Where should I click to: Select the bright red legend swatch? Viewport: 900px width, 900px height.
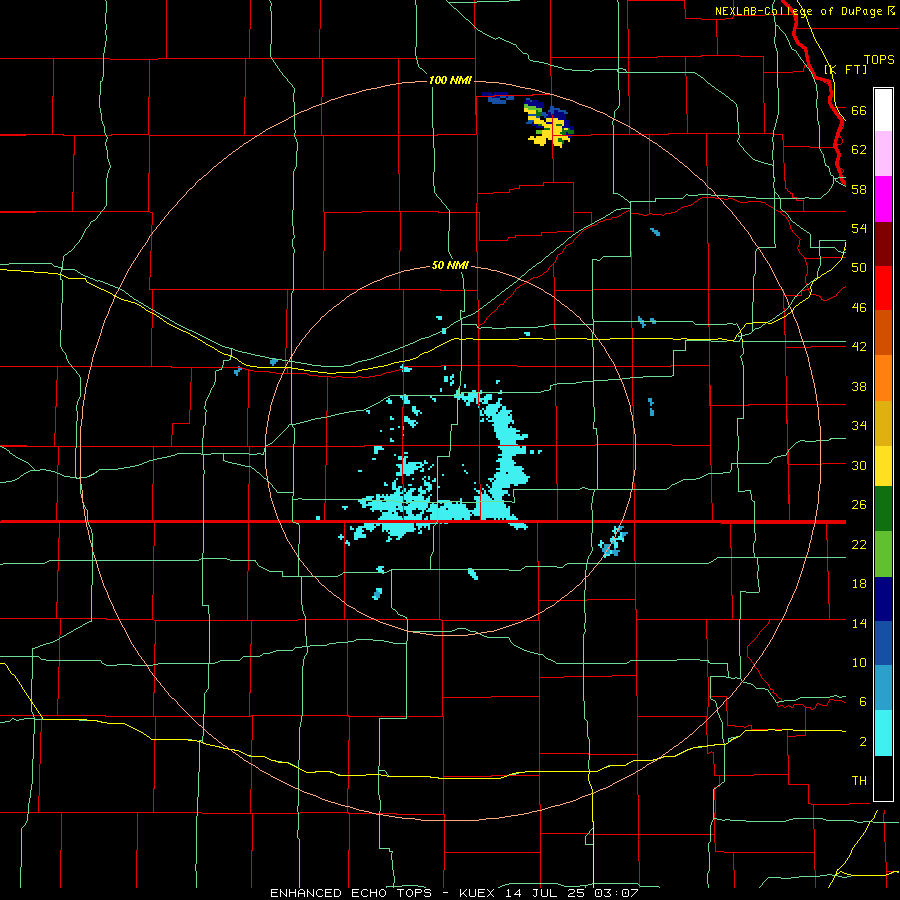883,288
